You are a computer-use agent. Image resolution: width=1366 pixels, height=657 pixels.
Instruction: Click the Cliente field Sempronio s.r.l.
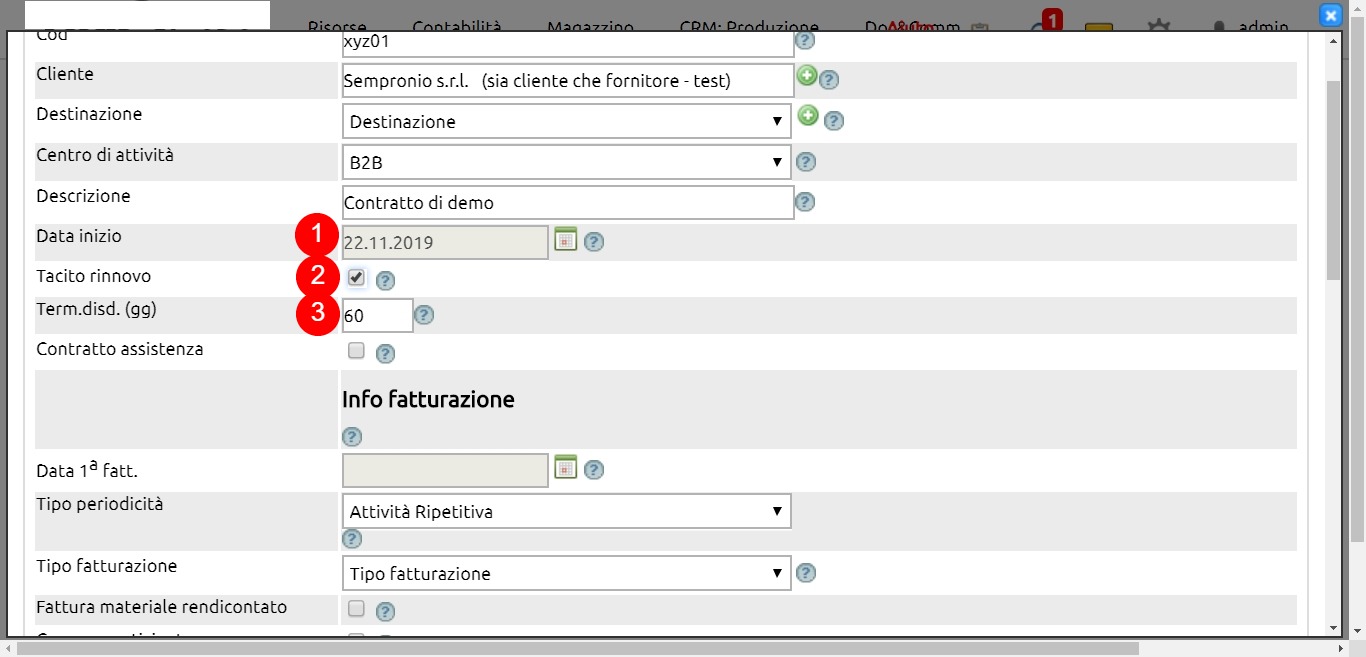567,81
